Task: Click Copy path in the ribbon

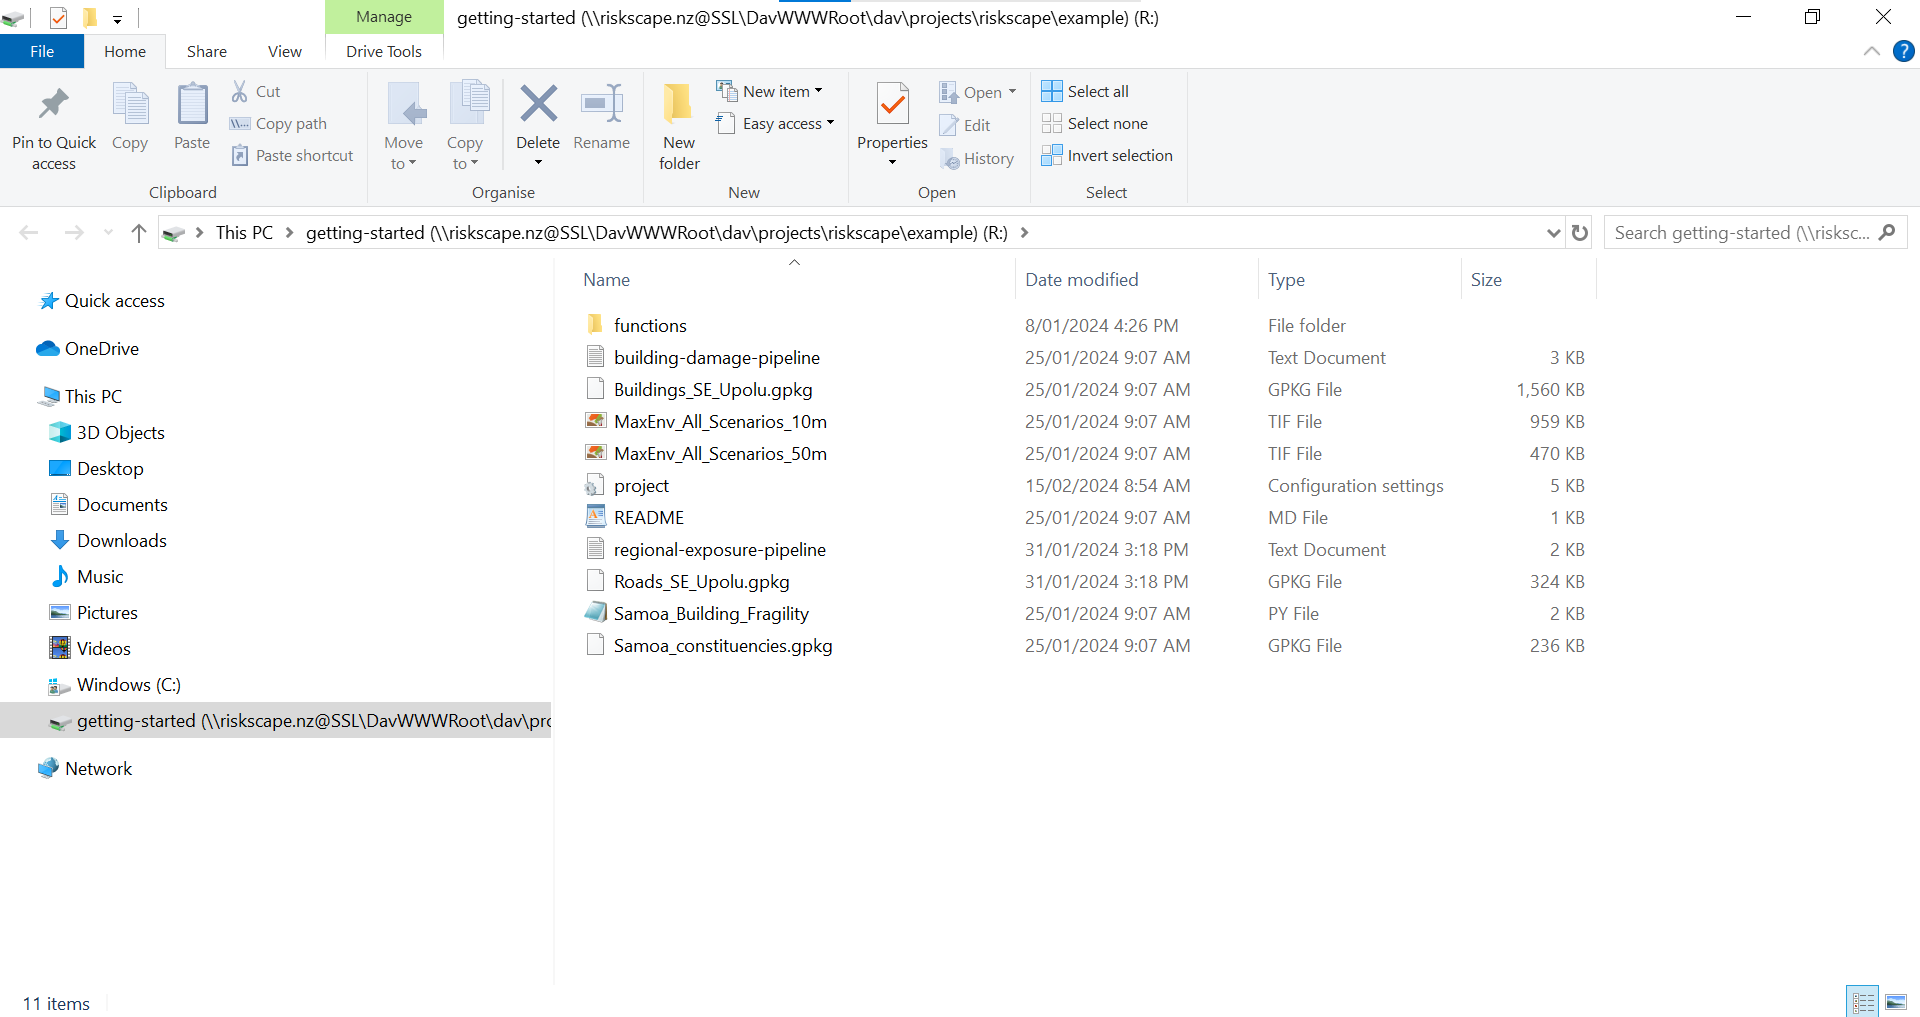Action: (279, 123)
